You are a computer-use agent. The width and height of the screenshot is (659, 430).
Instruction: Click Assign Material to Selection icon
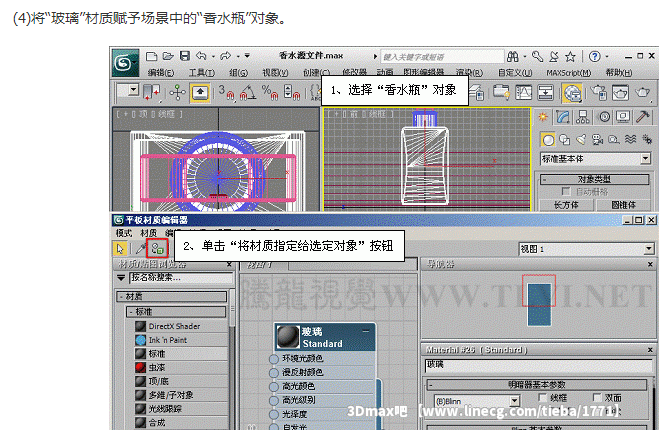tap(158, 248)
